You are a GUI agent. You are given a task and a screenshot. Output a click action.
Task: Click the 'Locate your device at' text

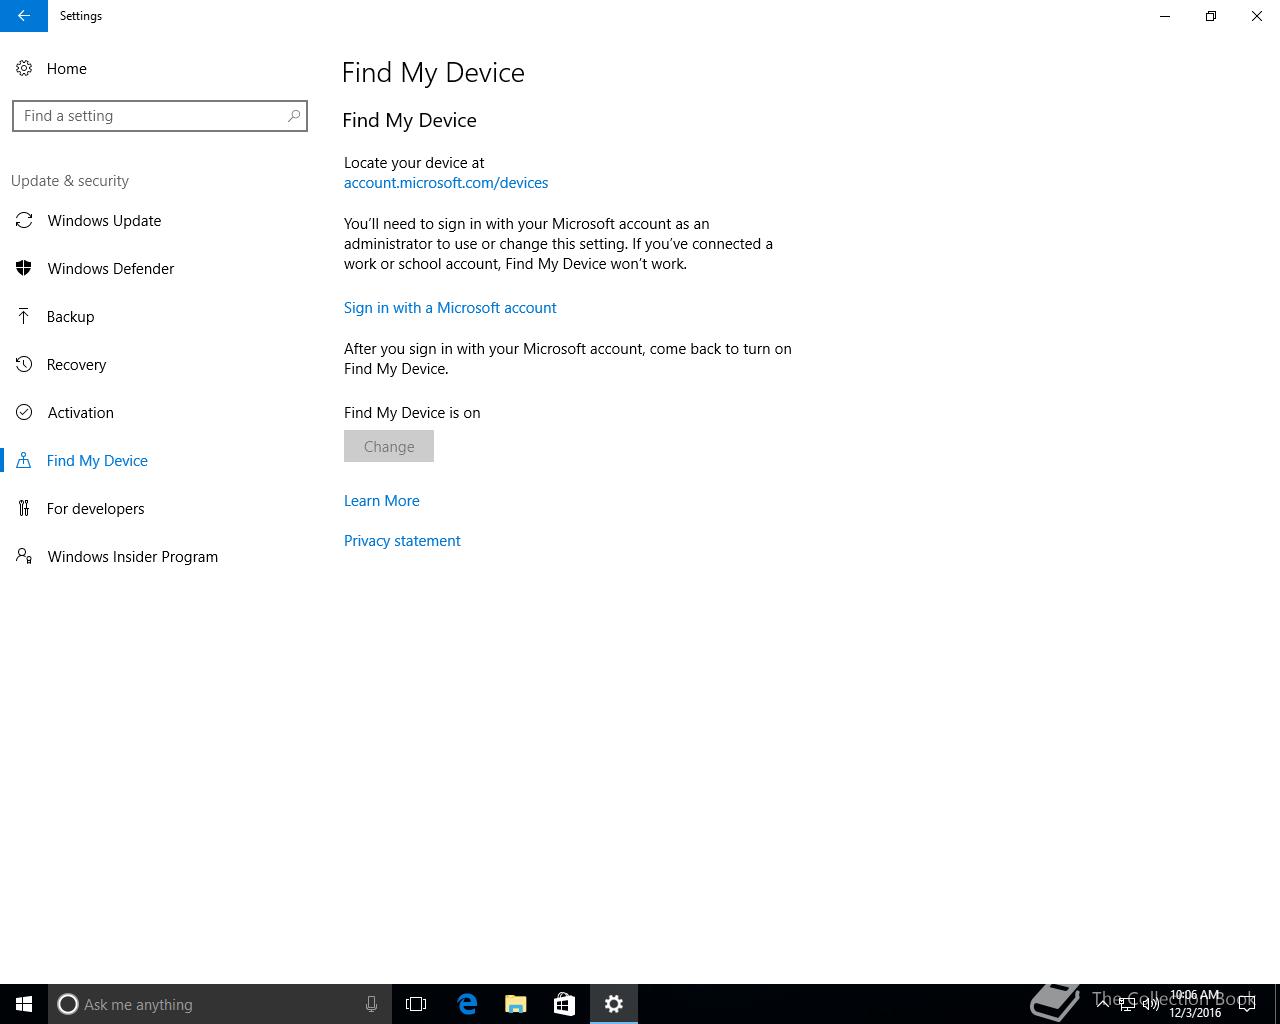(x=414, y=163)
